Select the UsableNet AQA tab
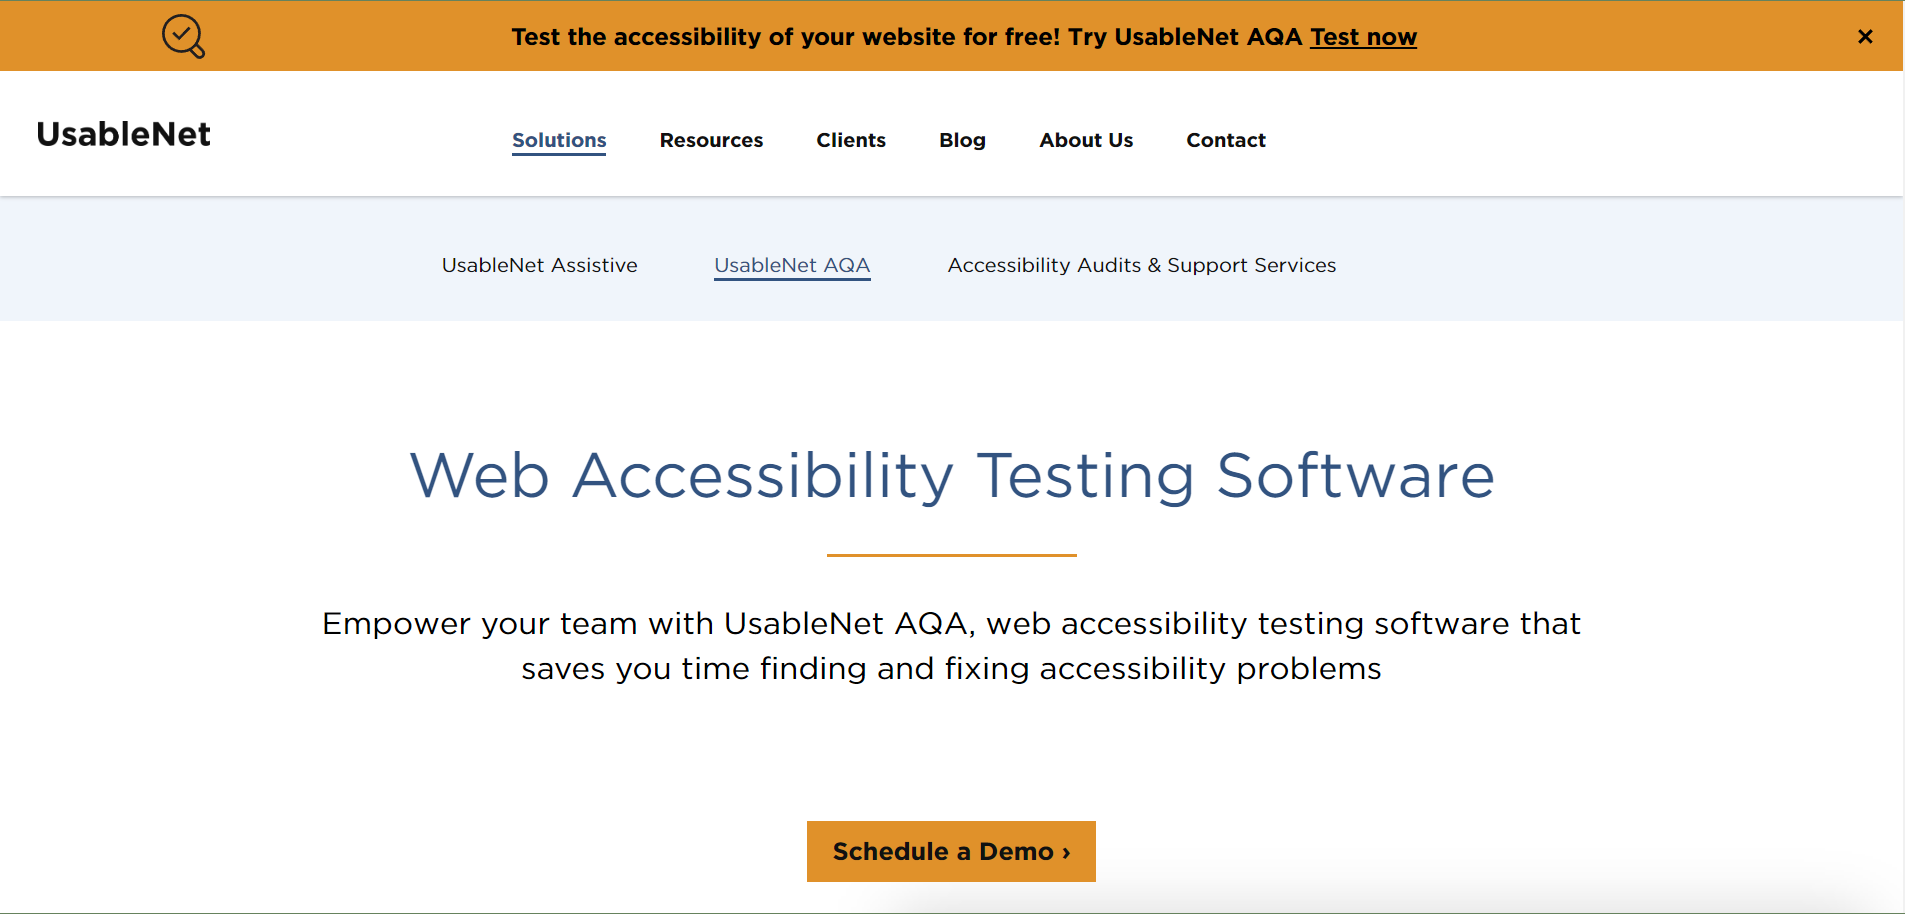The image size is (1905, 914). click(791, 265)
